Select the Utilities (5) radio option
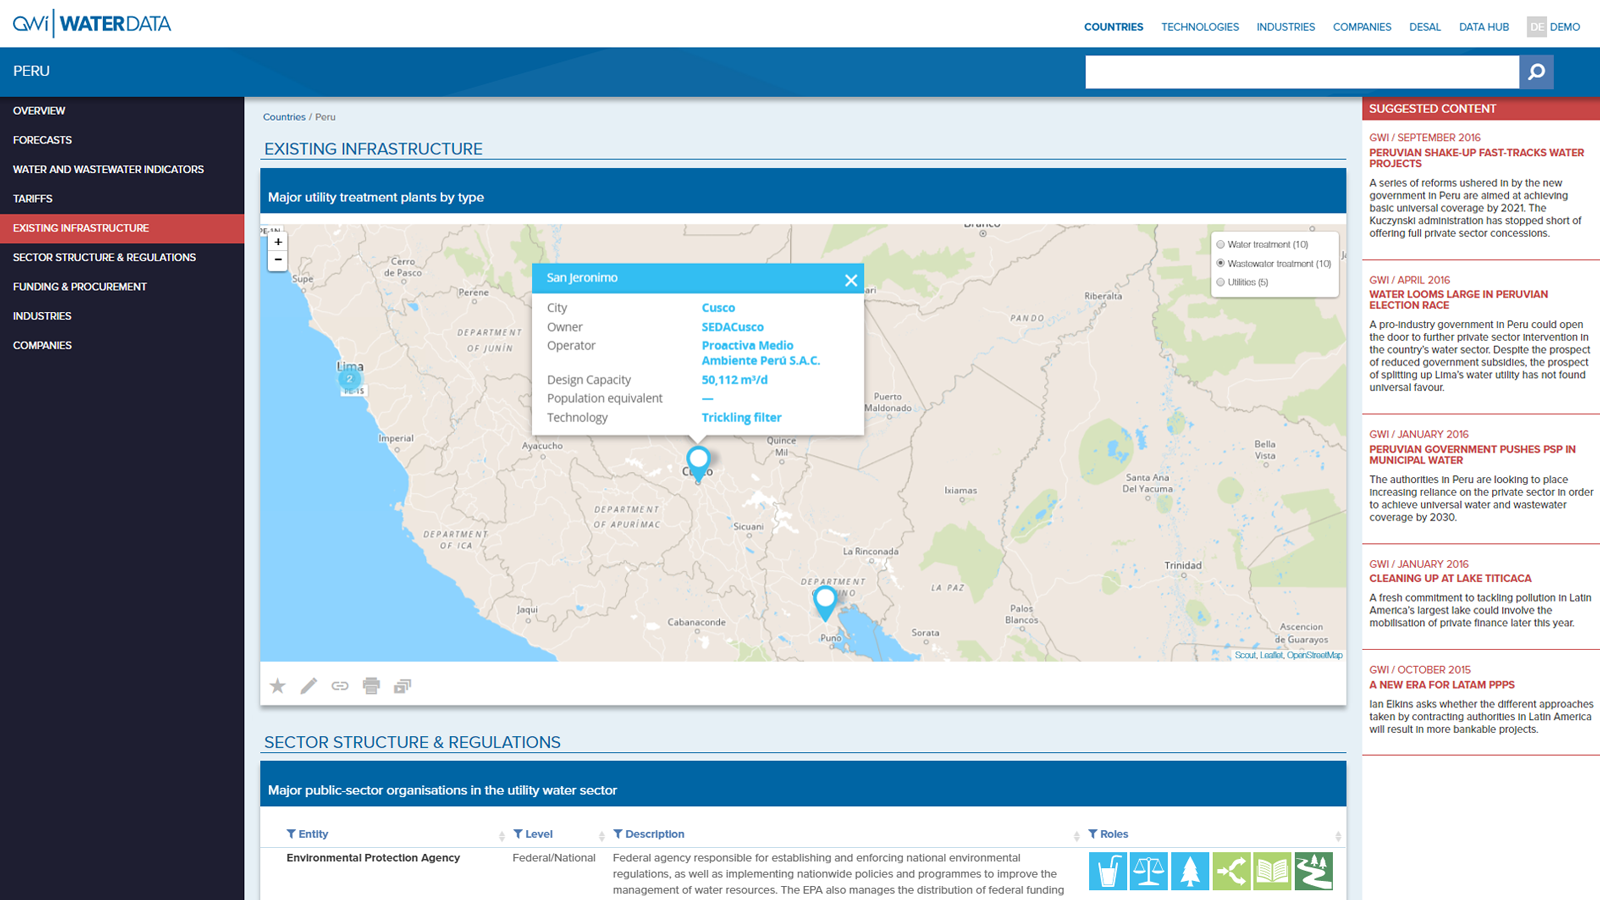The height and width of the screenshot is (900, 1600). (1220, 282)
